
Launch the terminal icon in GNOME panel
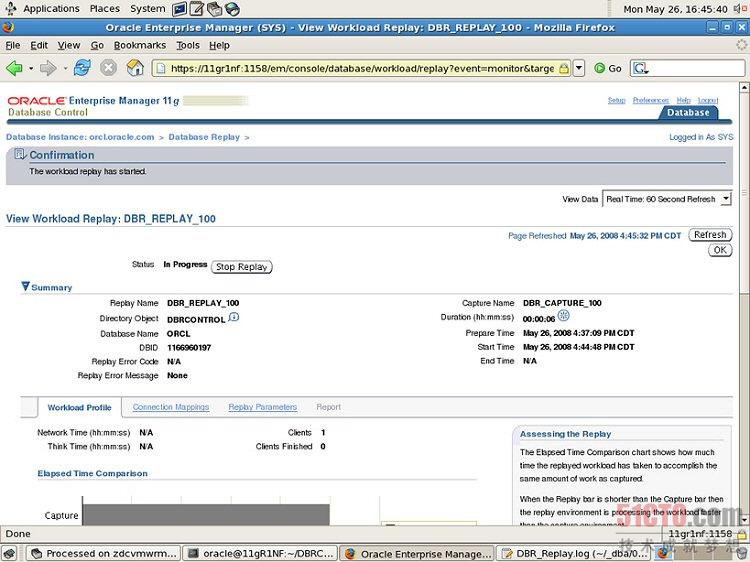180,9
